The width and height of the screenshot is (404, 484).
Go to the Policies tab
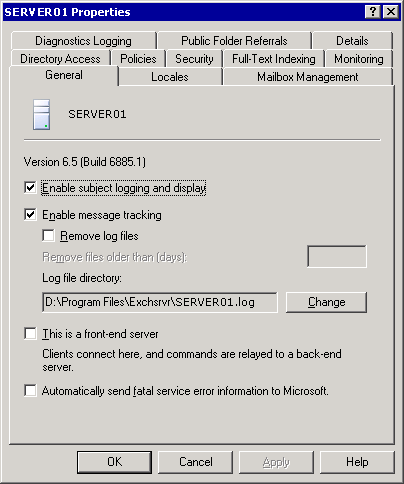click(138, 59)
